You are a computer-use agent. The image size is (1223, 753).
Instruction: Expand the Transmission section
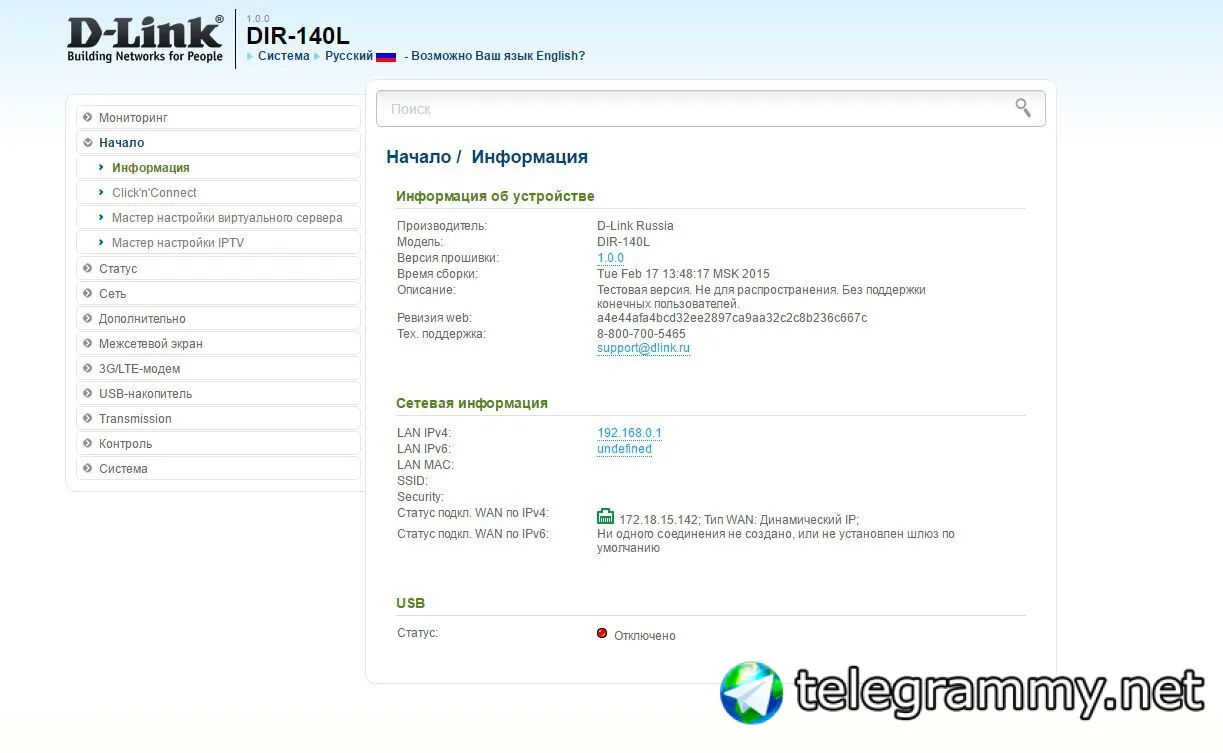tap(218, 419)
